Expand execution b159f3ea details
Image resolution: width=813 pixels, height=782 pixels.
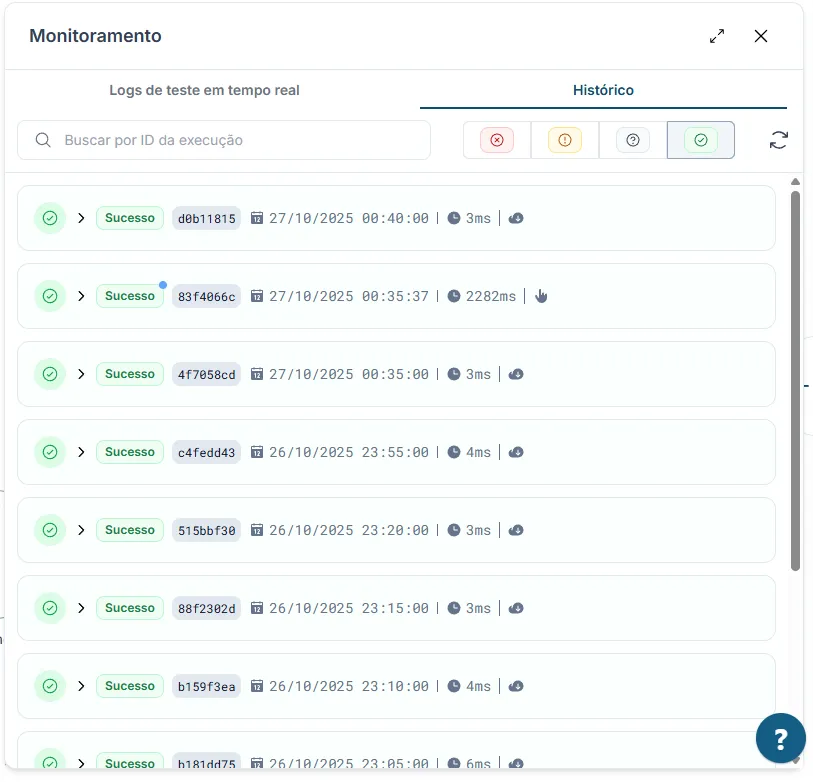[81, 686]
